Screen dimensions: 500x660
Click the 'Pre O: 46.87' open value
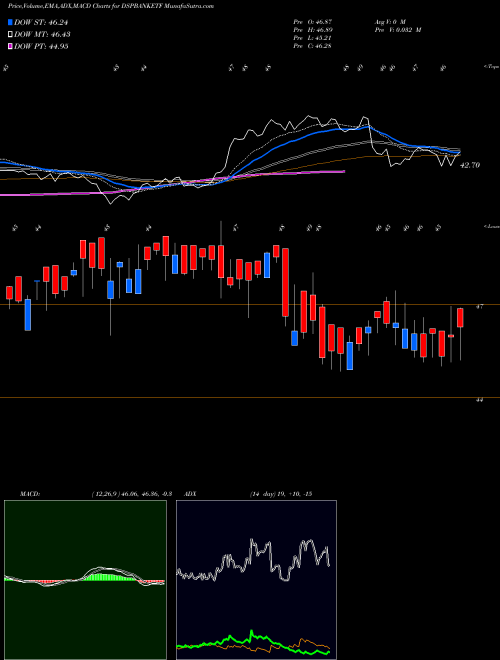click(313, 21)
